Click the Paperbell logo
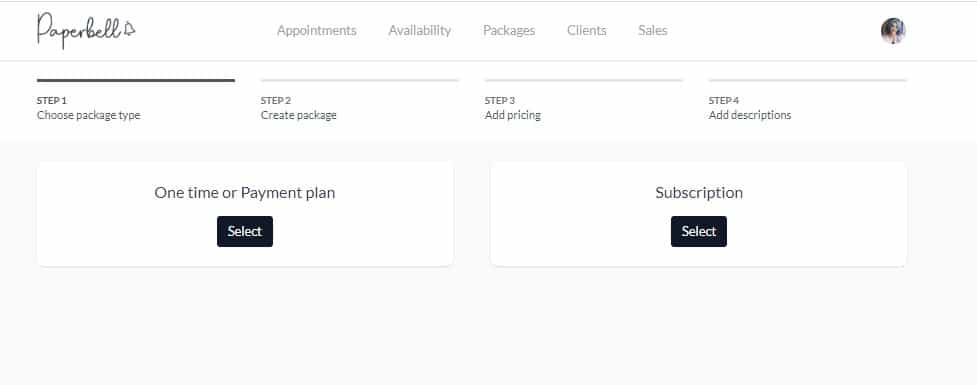The image size is (977, 385). click(85, 29)
